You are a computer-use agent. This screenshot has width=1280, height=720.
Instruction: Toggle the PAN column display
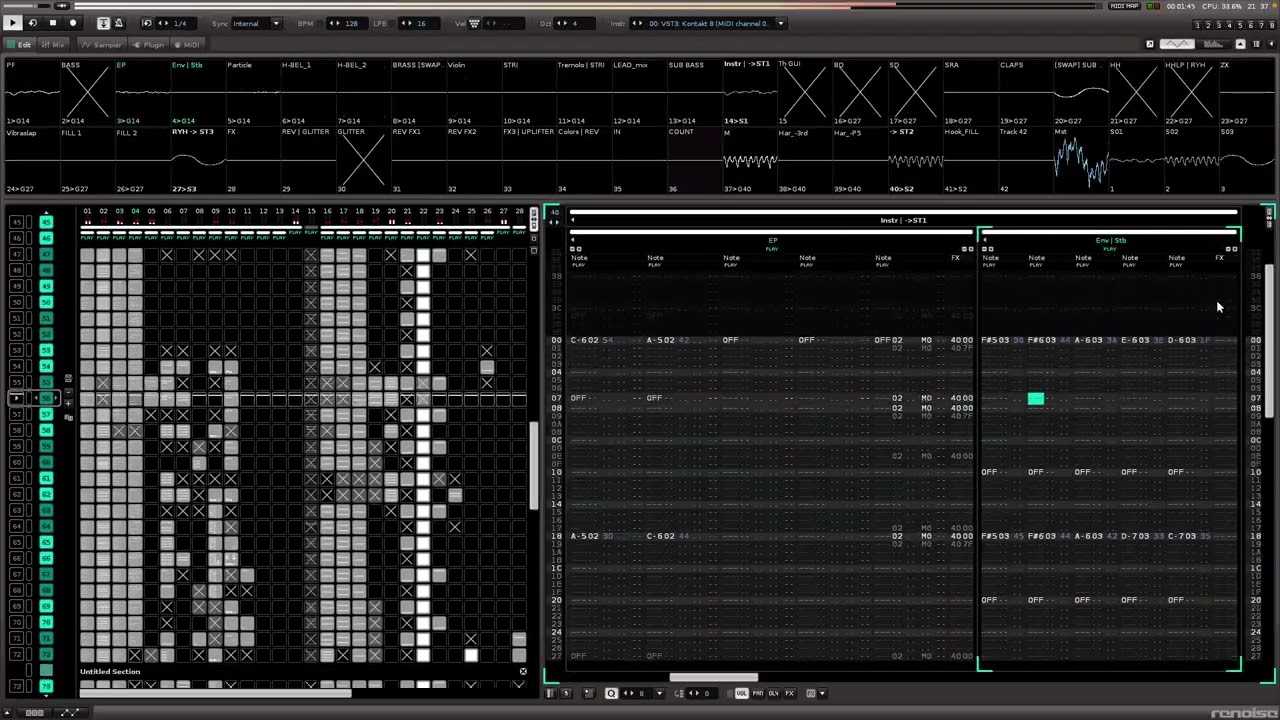[x=757, y=693]
